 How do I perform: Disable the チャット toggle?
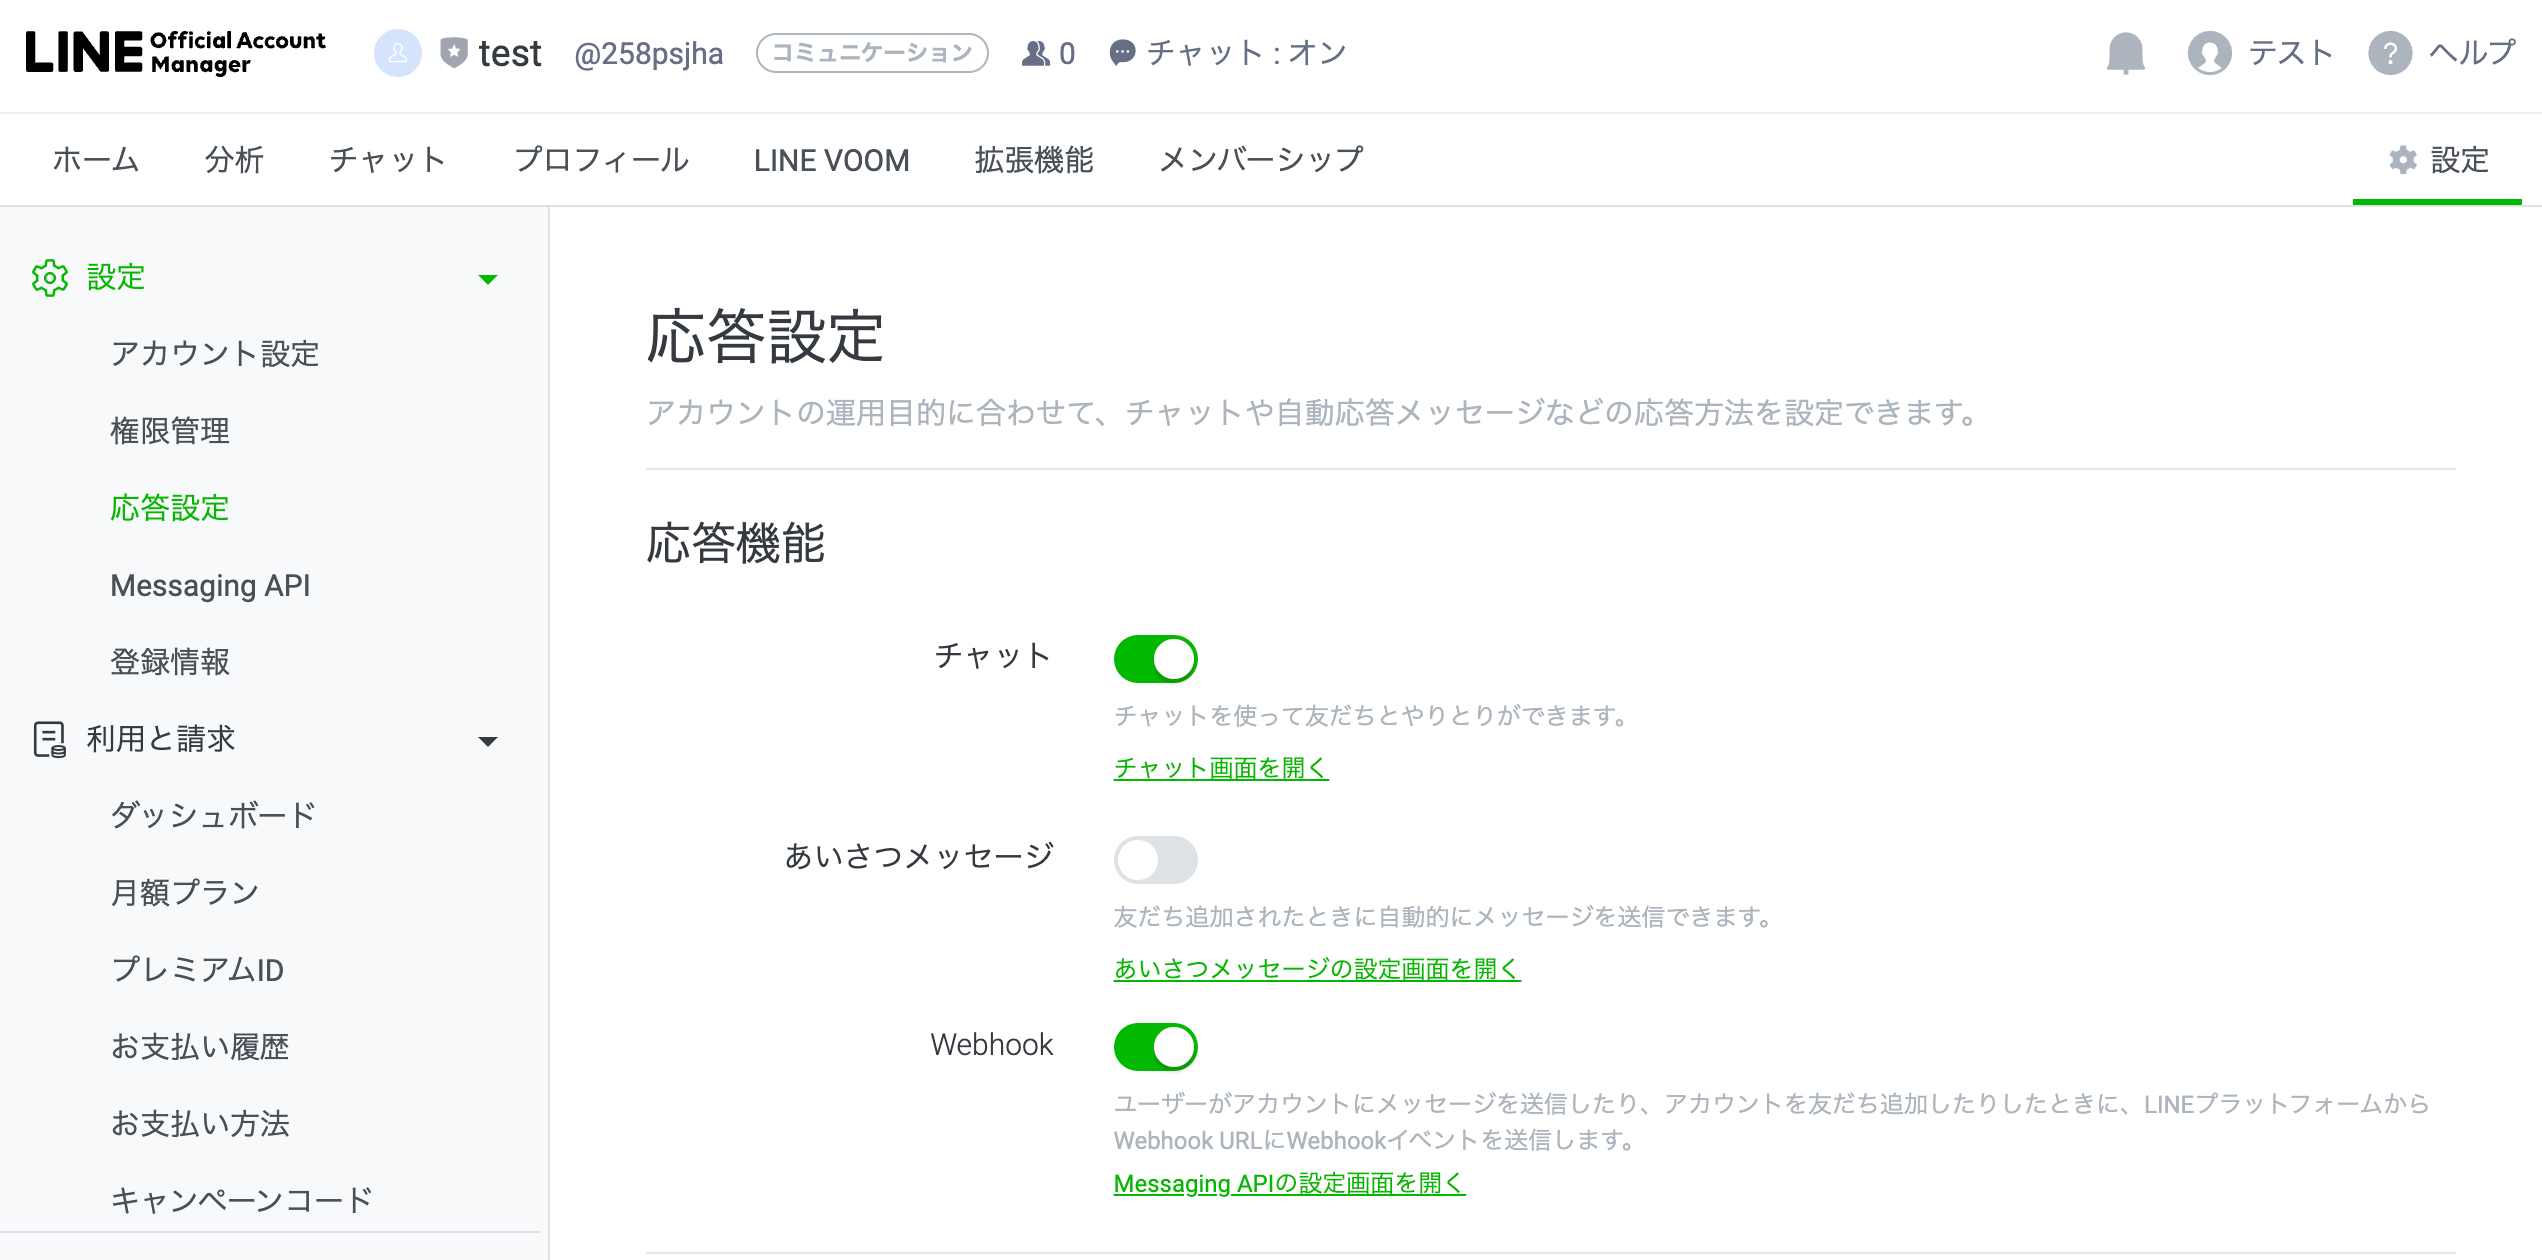[1156, 658]
